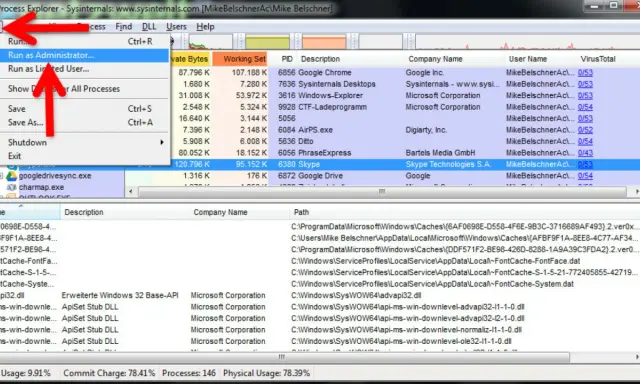Open VirusTotal link for Windows-Explorer row
This screenshot has width=640, height=384.
tap(585, 95)
